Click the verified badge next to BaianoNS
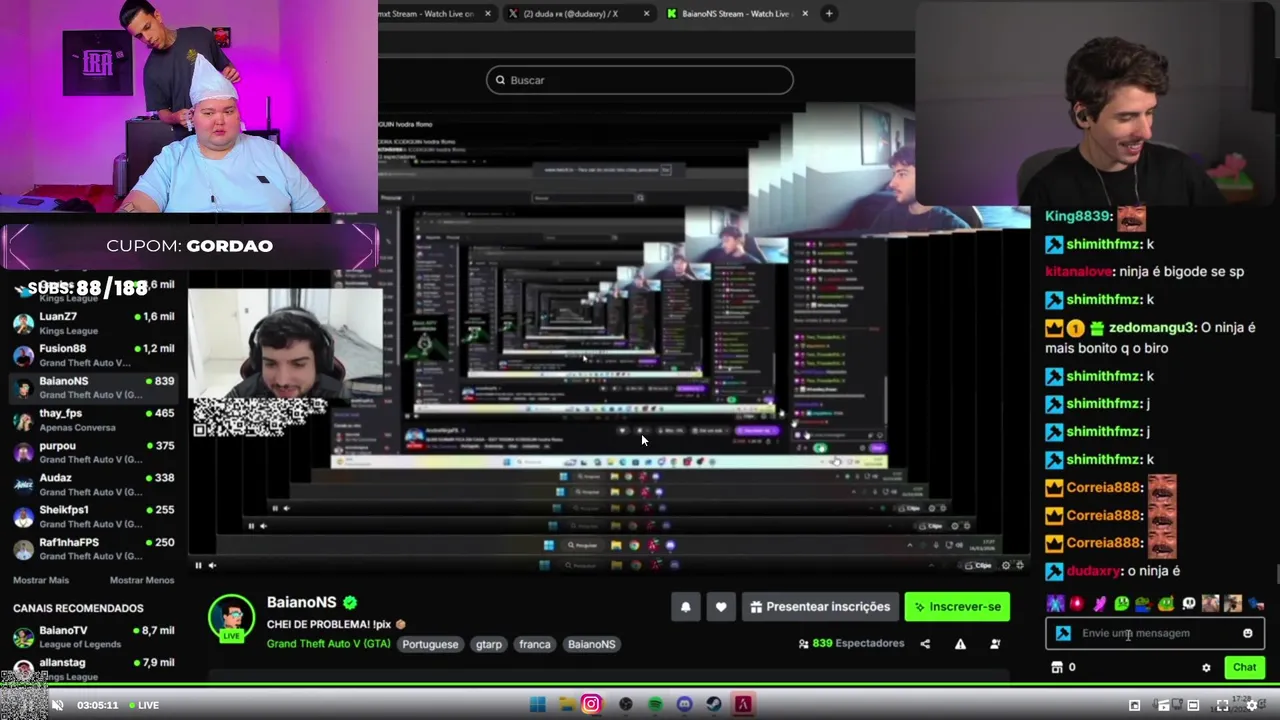The image size is (1280, 720). point(350,602)
